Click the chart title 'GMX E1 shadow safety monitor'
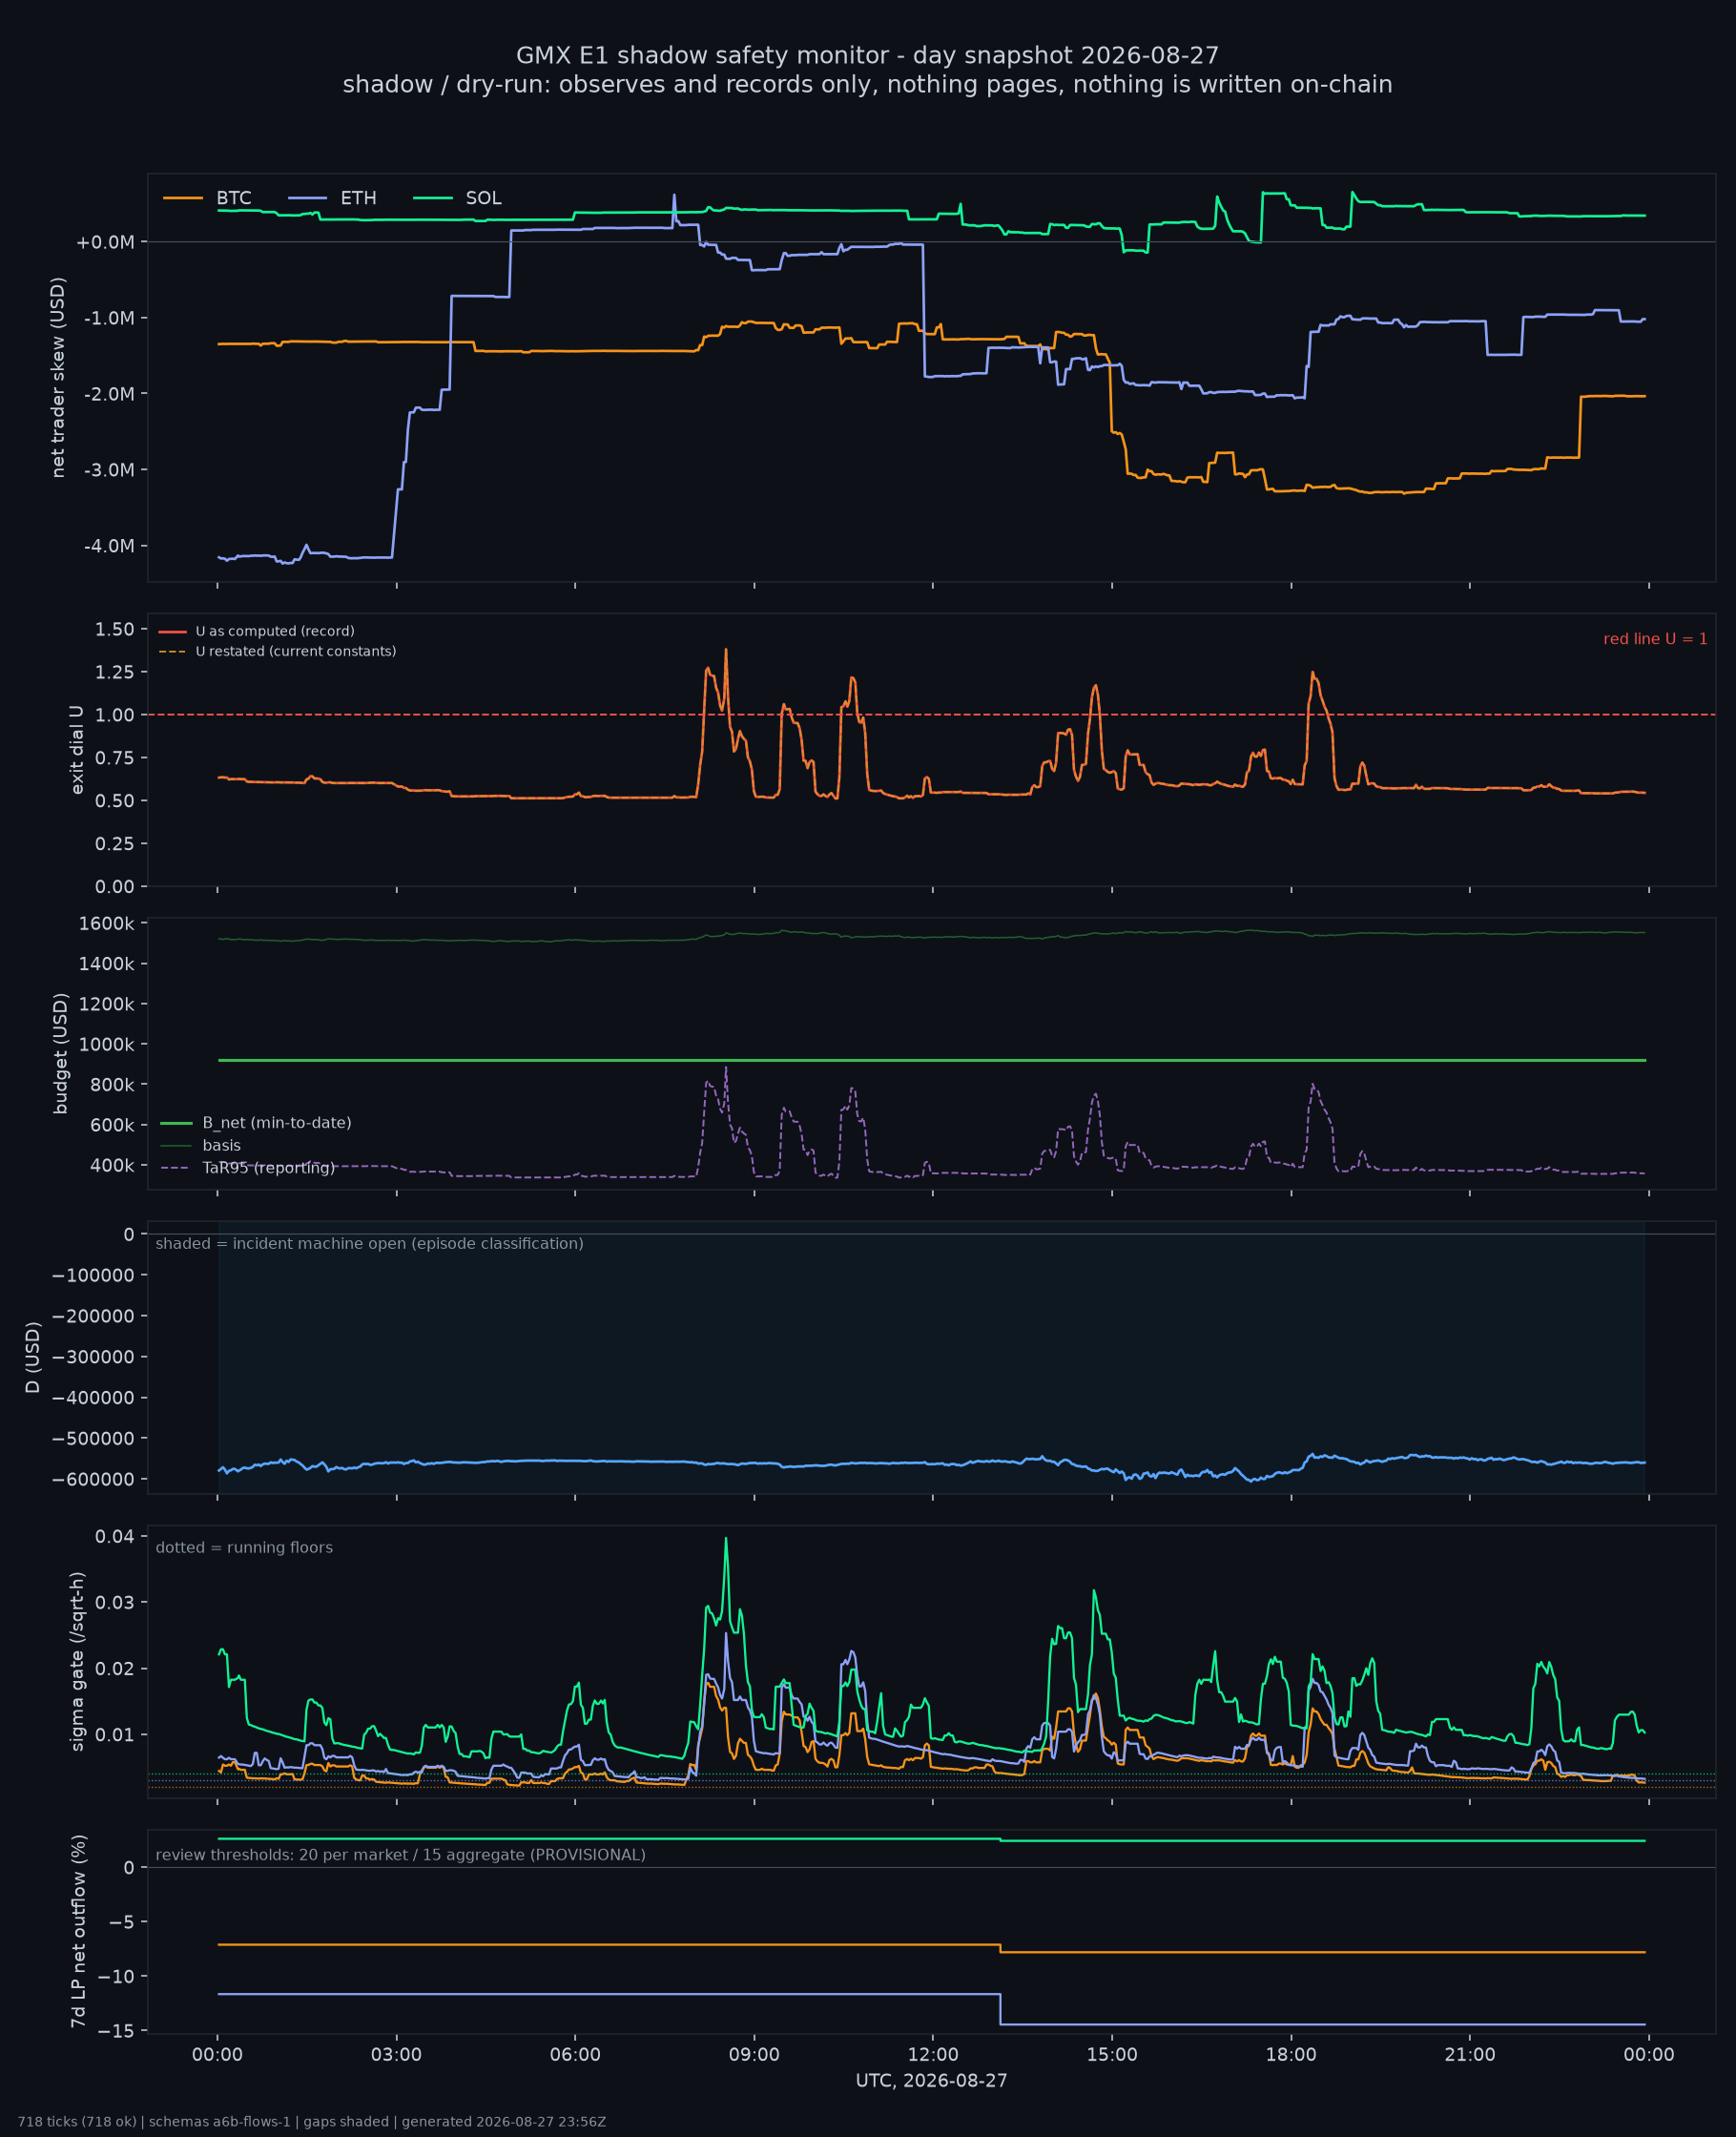1736x2137 pixels. click(x=868, y=55)
